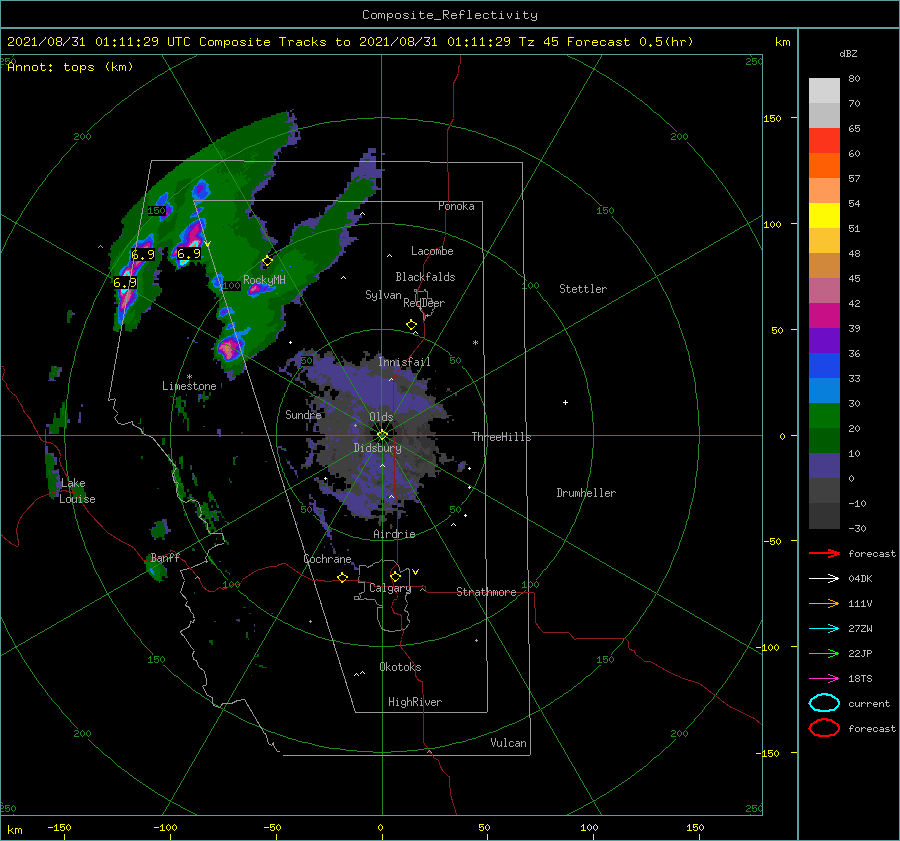This screenshot has height=841, width=900.
Task: Click the yellow radar site marker near Olds
Action: (x=382, y=435)
